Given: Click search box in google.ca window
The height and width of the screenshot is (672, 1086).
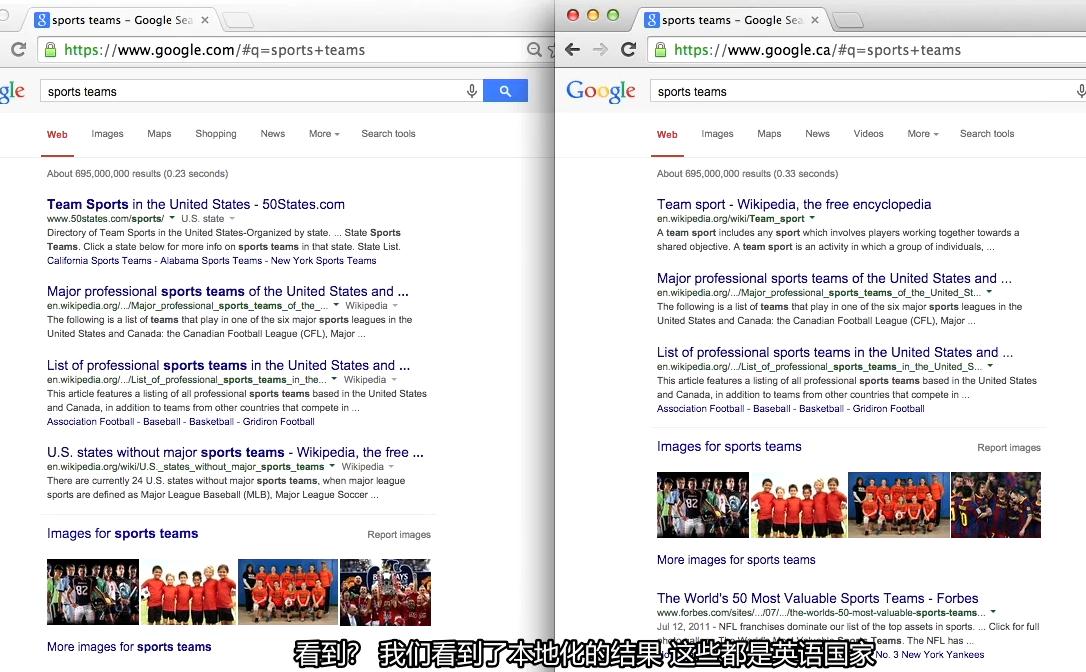Looking at the screenshot, I should [868, 91].
